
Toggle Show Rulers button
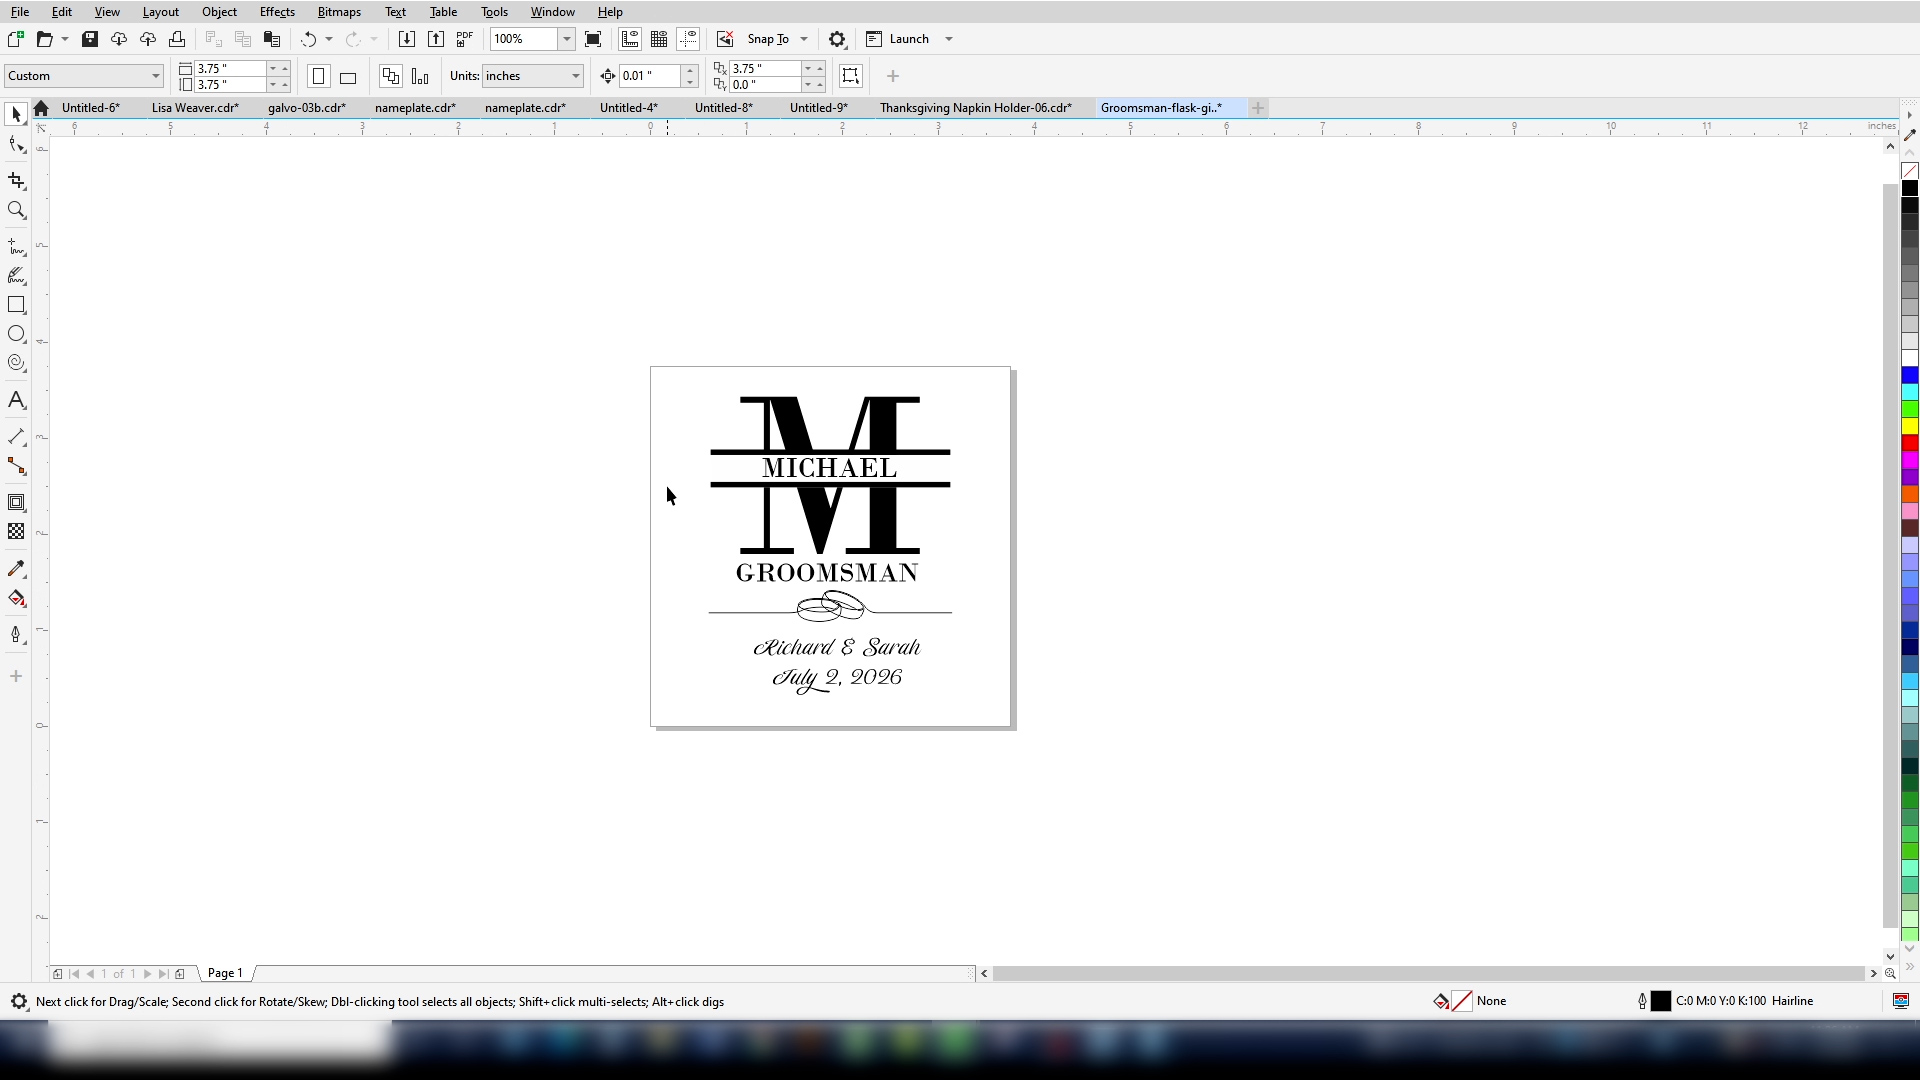coord(630,39)
